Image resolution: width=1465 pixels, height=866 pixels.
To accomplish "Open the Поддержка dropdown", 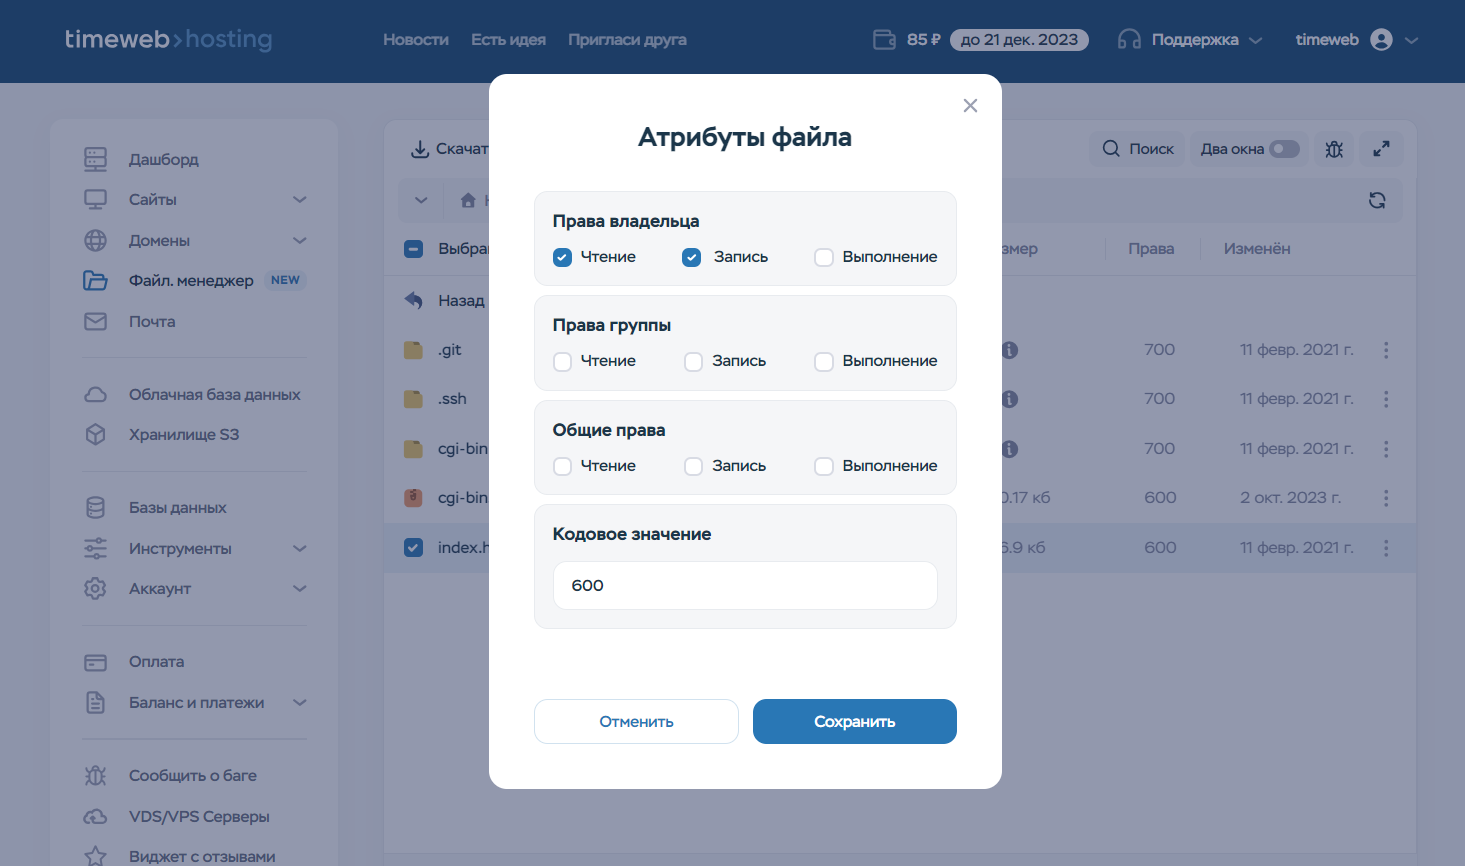I will click(1190, 40).
